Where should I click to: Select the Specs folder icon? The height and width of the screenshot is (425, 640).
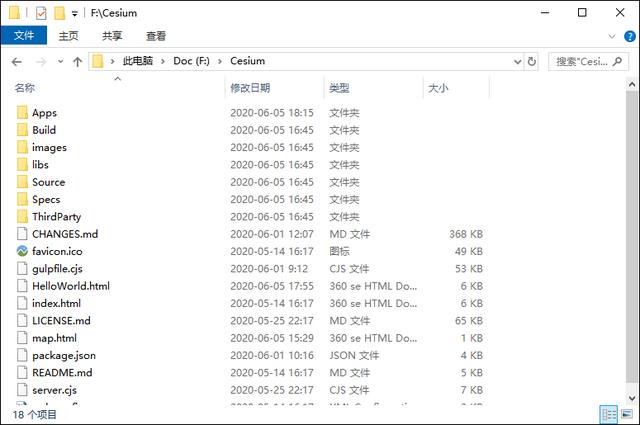[22, 199]
